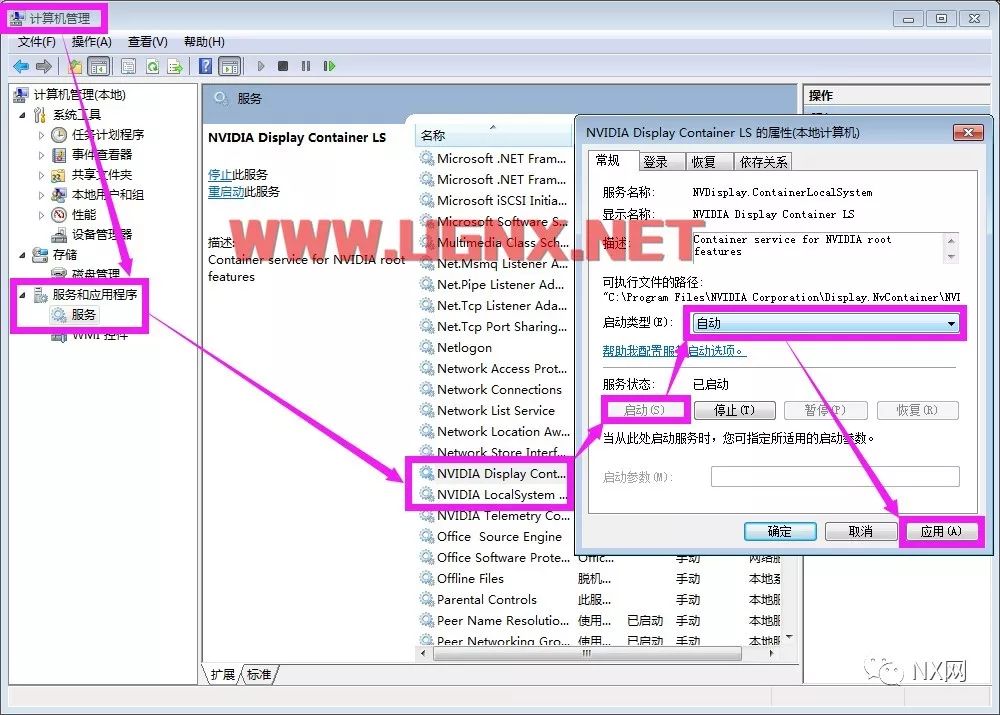The height and width of the screenshot is (715, 1000).
Task: Click the Apply (应用) button
Action: click(941, 531)
